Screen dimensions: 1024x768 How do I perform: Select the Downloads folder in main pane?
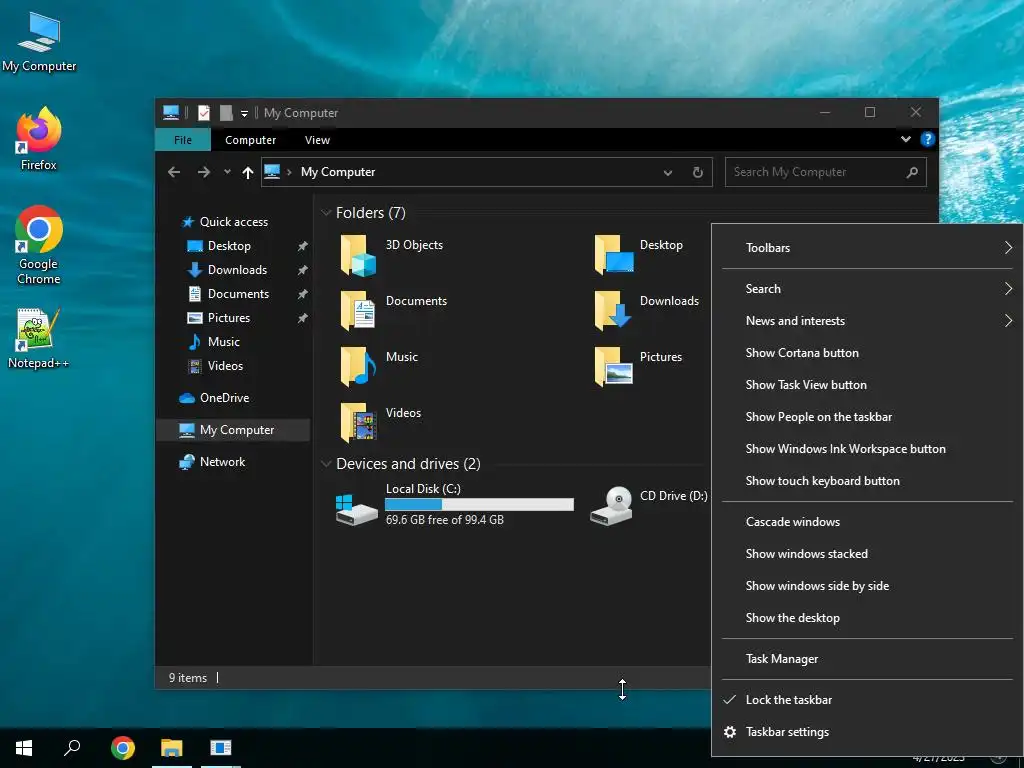(613, 311)
